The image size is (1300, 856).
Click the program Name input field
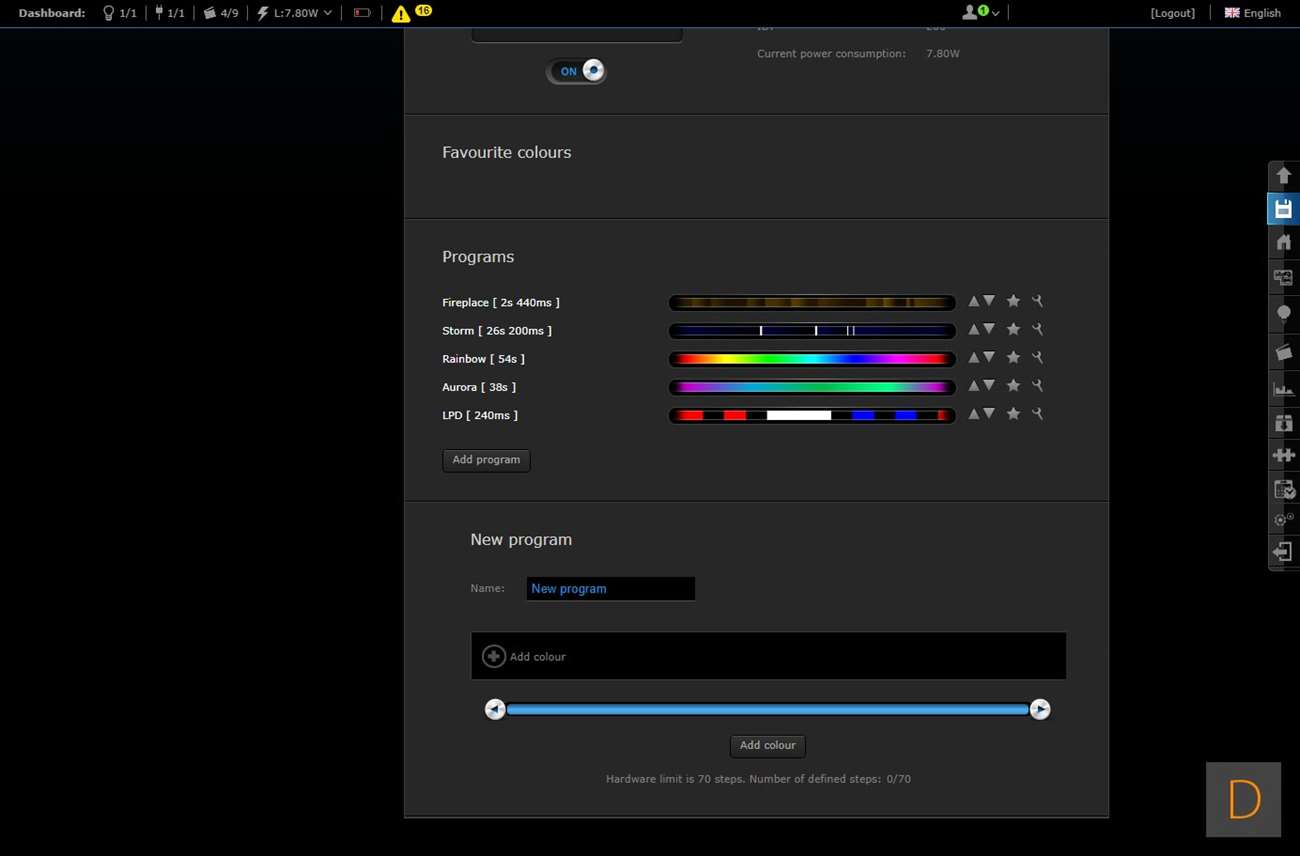(x=610, y=589)
